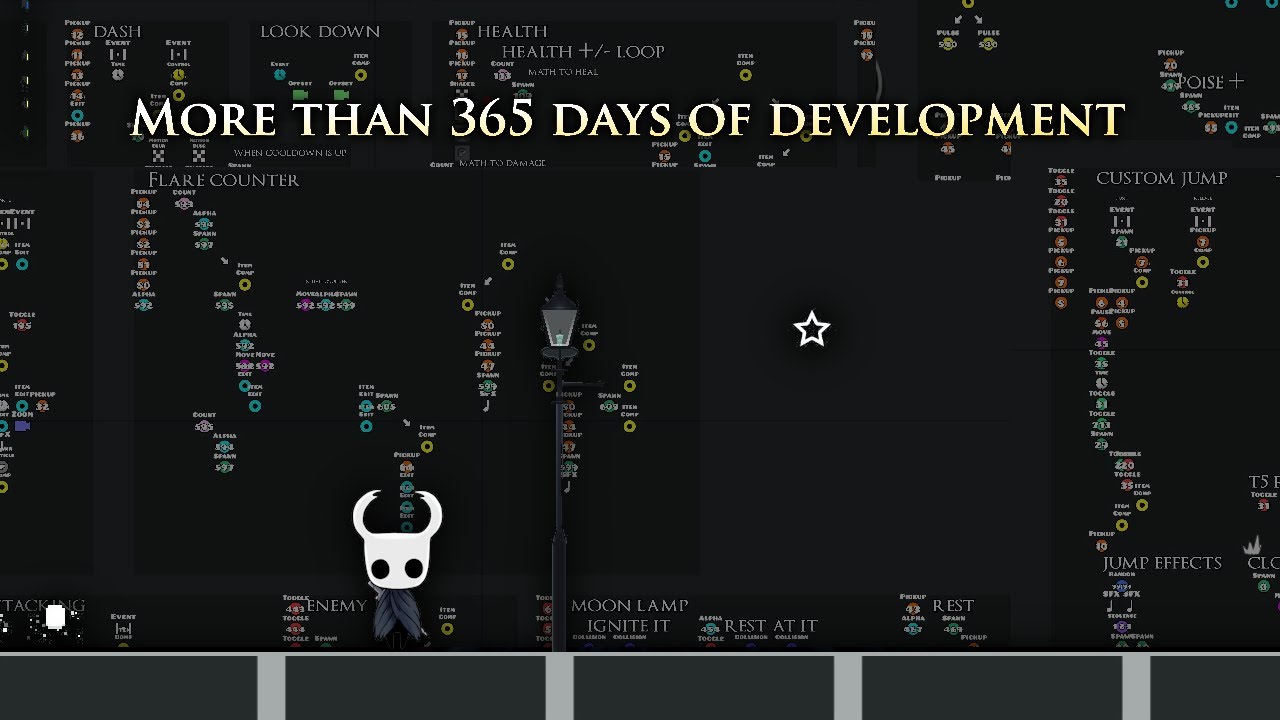Select the Count trigger in the Health group

pyautogui.click(x=502, y=75)
